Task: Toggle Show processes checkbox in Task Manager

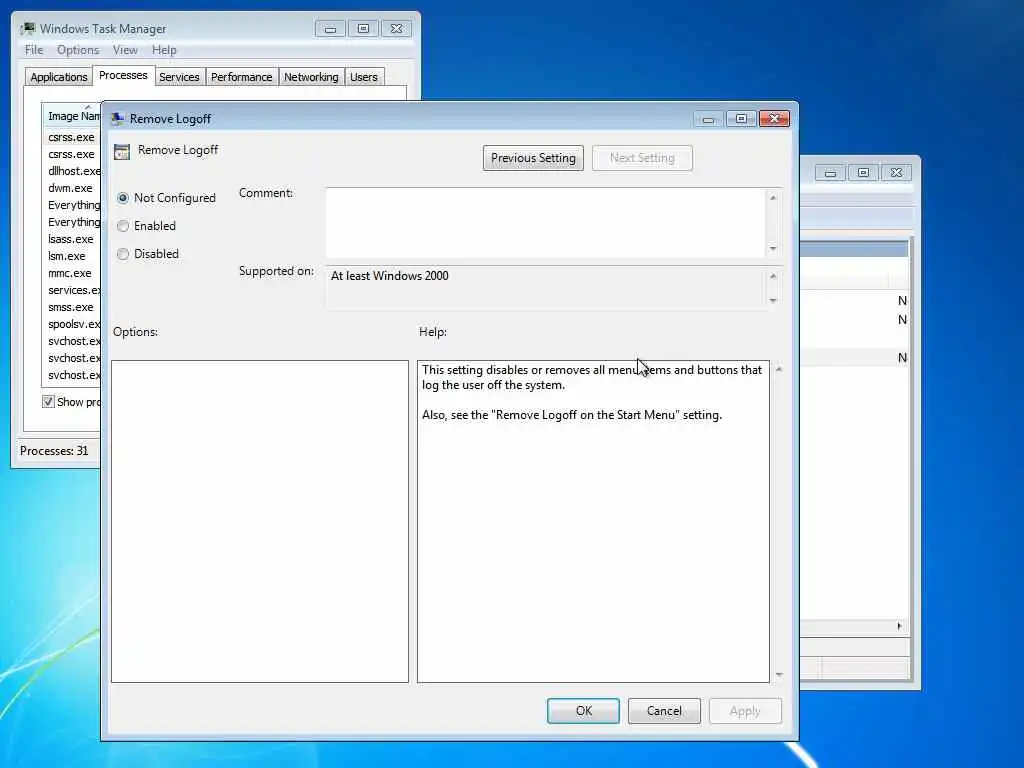Action: [x=48, y=402]
